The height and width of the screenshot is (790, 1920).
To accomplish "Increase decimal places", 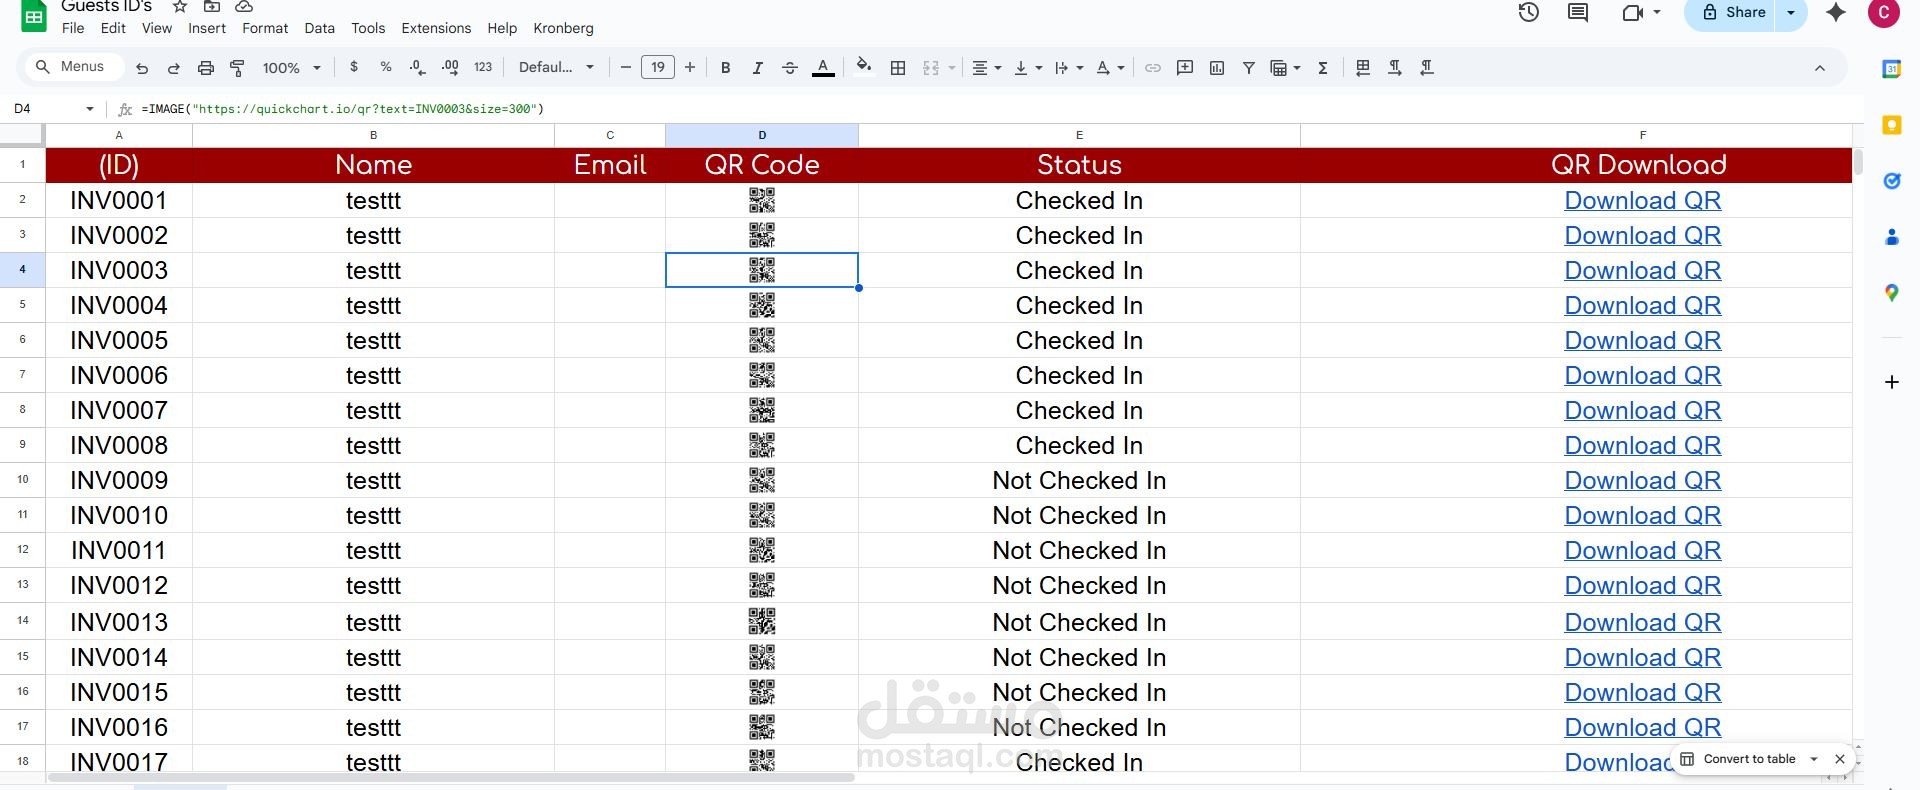I will click(450, 67).
